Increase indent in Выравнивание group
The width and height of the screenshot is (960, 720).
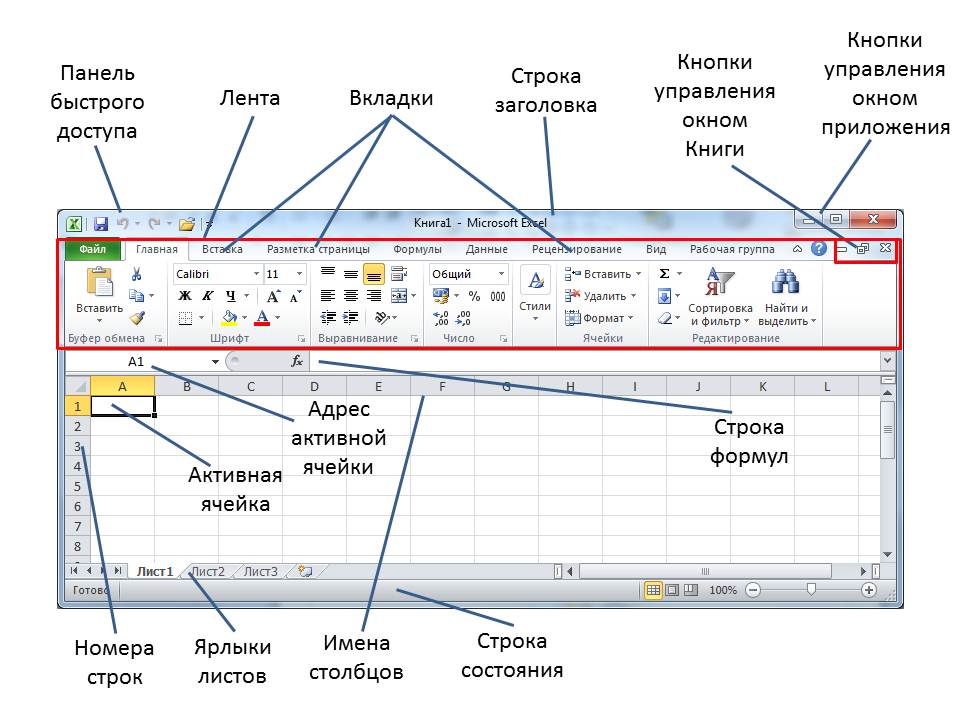tap(351, 318)
